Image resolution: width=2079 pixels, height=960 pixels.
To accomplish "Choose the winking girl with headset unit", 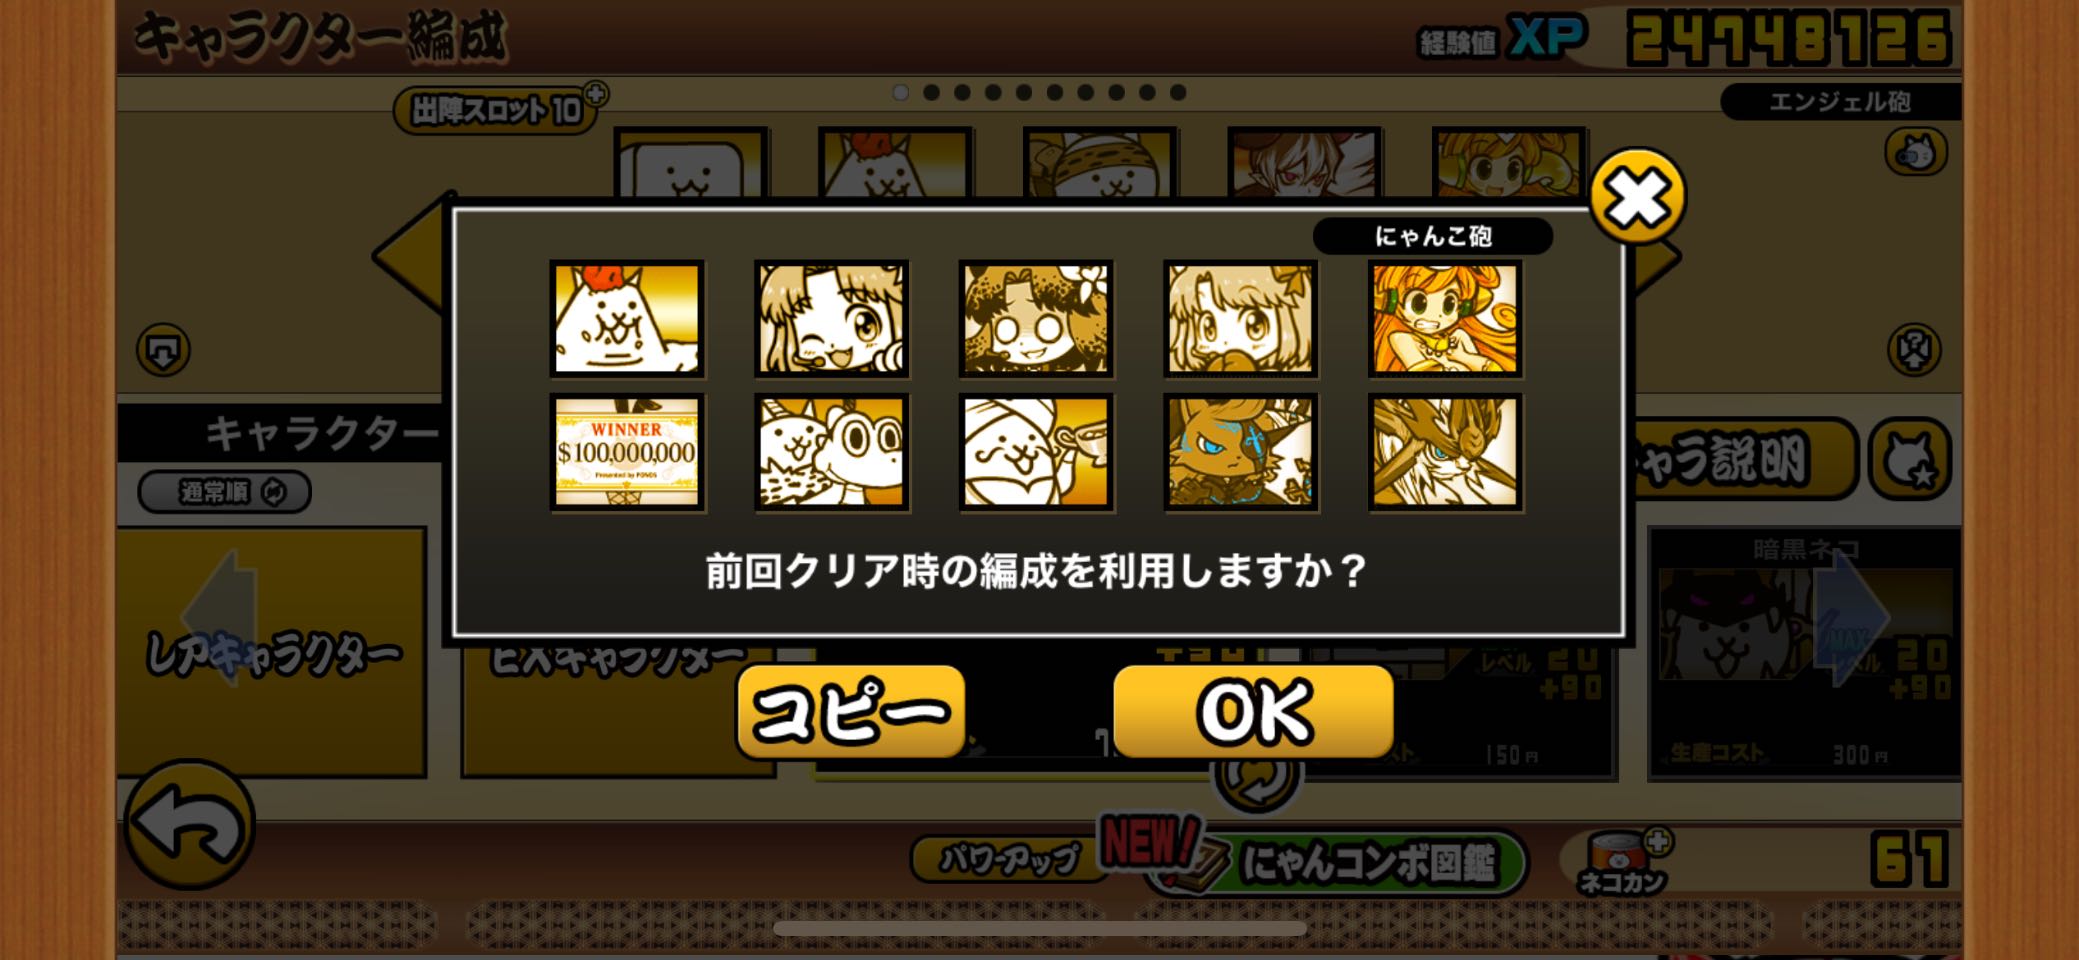I will (x=831, y=319).
